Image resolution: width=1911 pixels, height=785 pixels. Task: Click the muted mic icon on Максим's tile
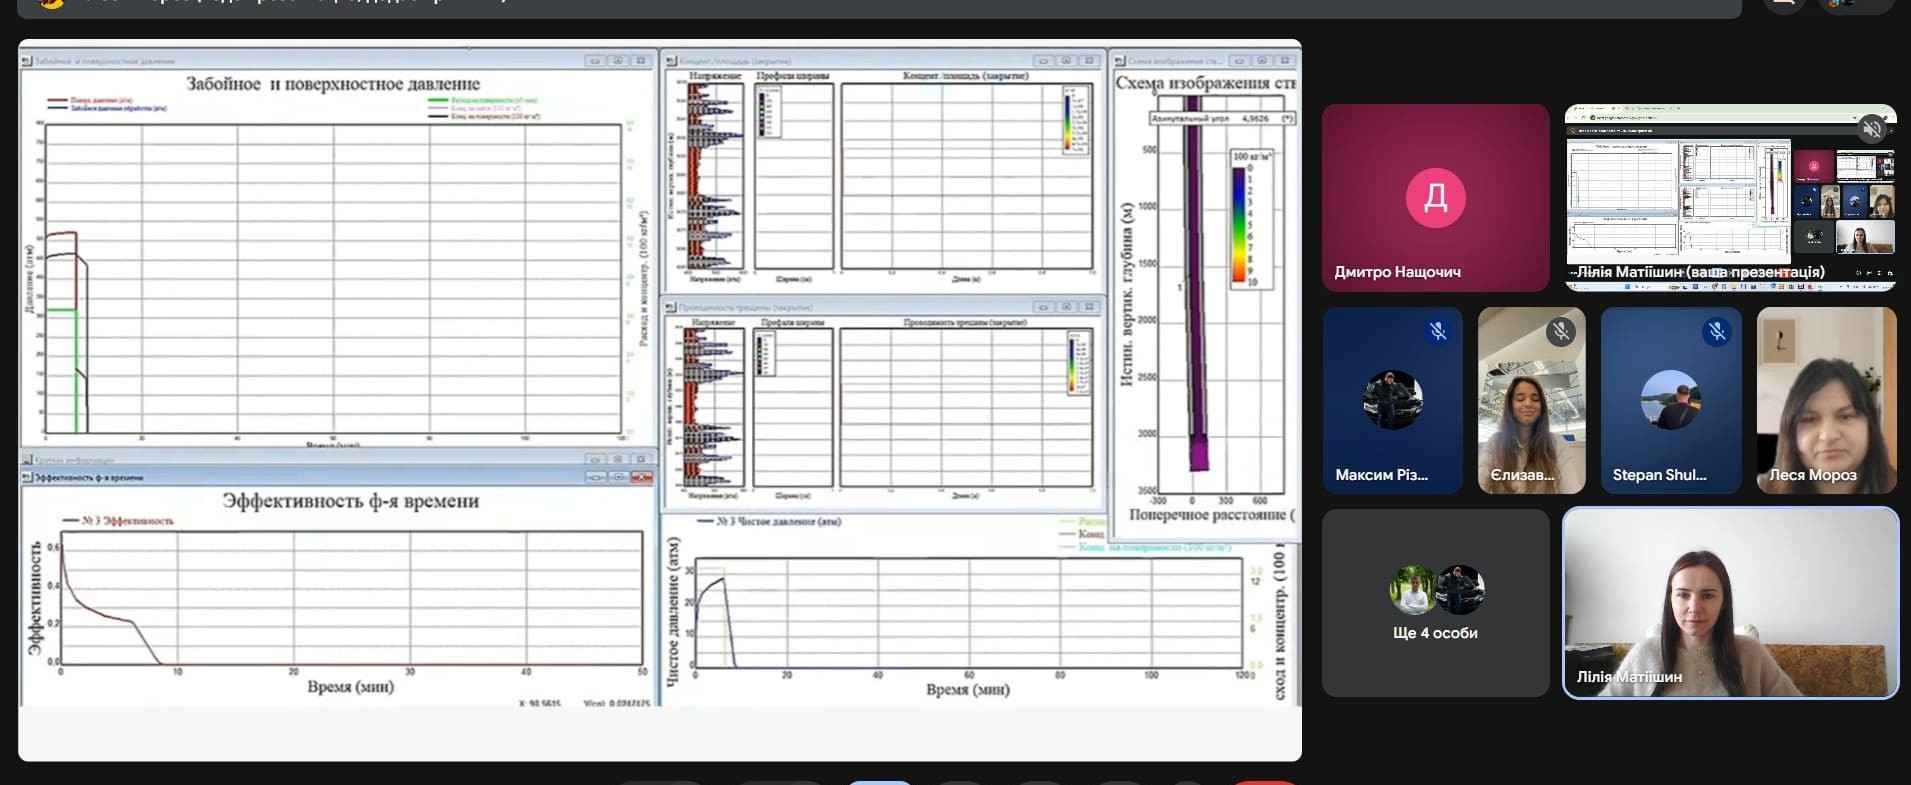1438,332
